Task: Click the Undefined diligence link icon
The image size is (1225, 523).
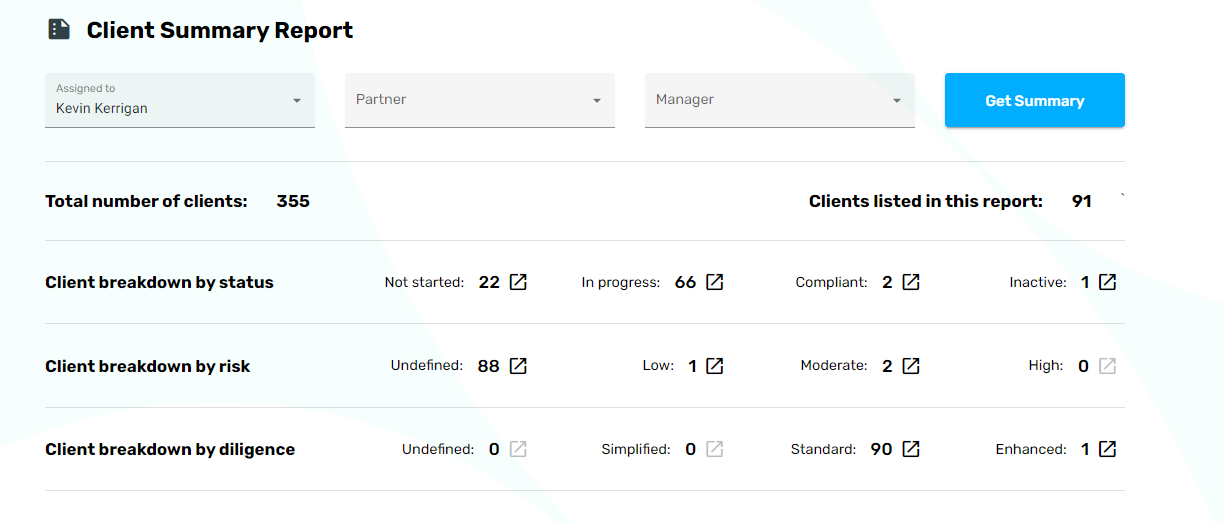Action: [518, 449]
